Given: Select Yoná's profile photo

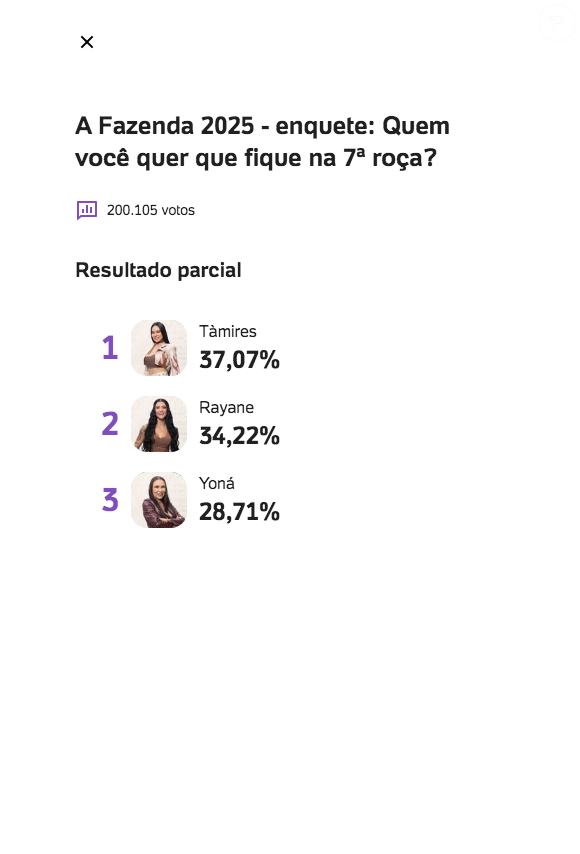Looking at the screenshot, I should tap(159, 499).
